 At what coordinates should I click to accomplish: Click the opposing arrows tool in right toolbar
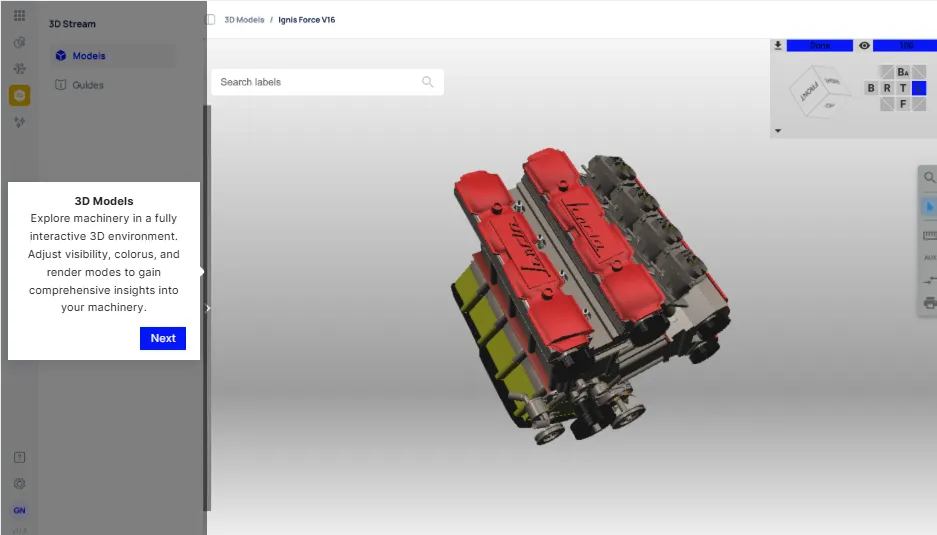point(930,280)
